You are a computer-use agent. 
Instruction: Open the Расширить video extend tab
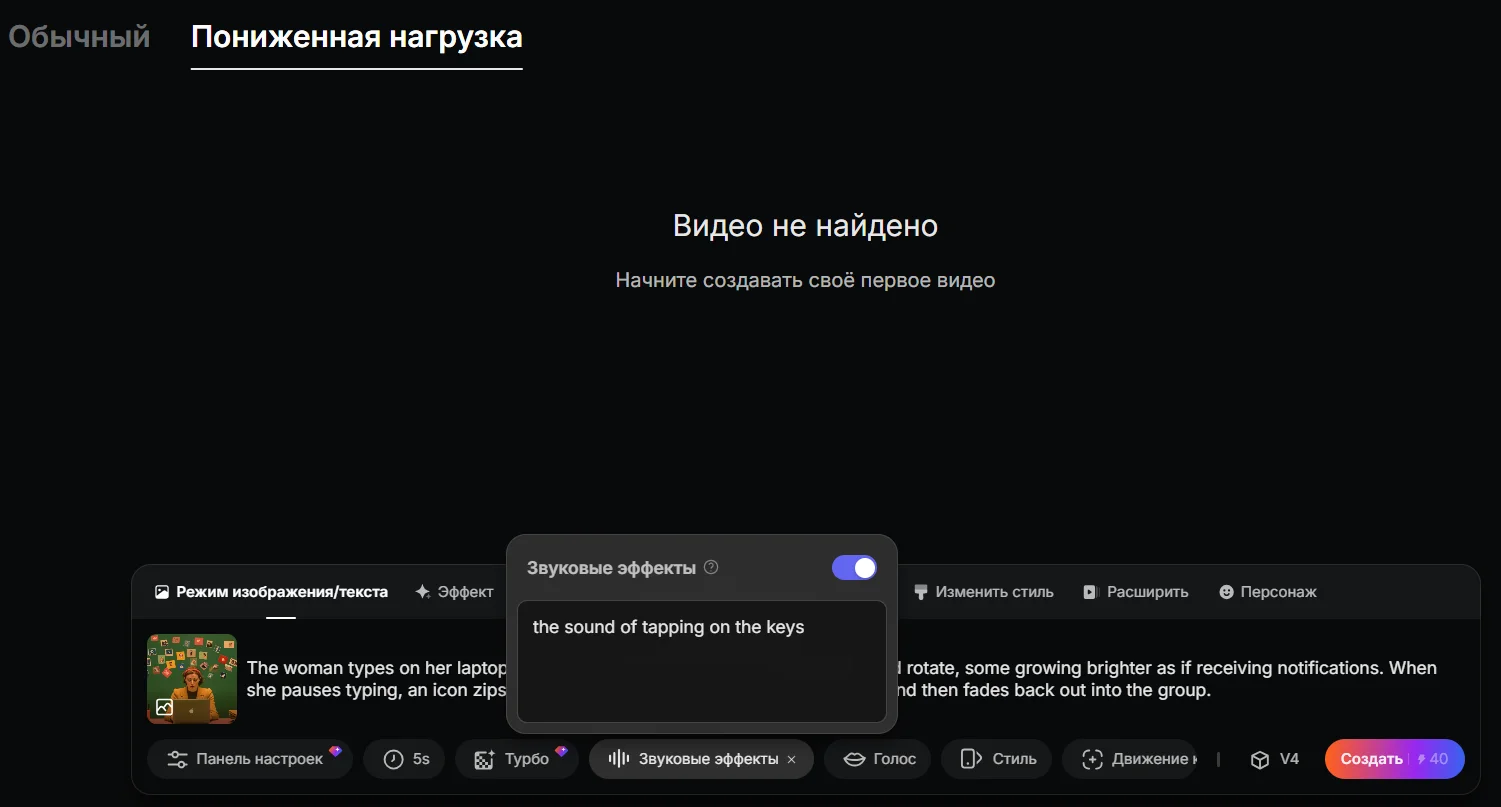(1136, 592)
